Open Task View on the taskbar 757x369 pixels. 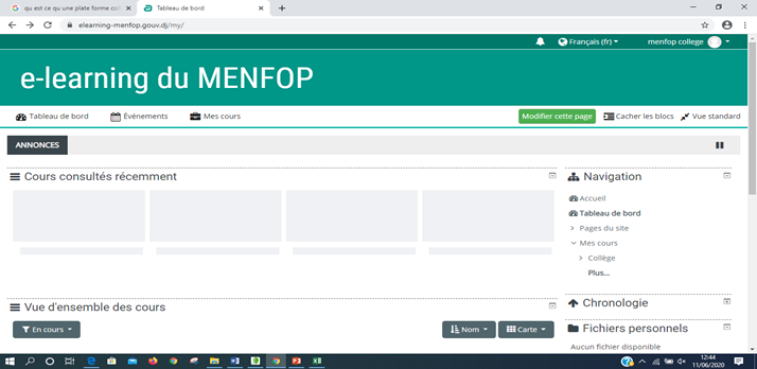(x=70, y=361)
